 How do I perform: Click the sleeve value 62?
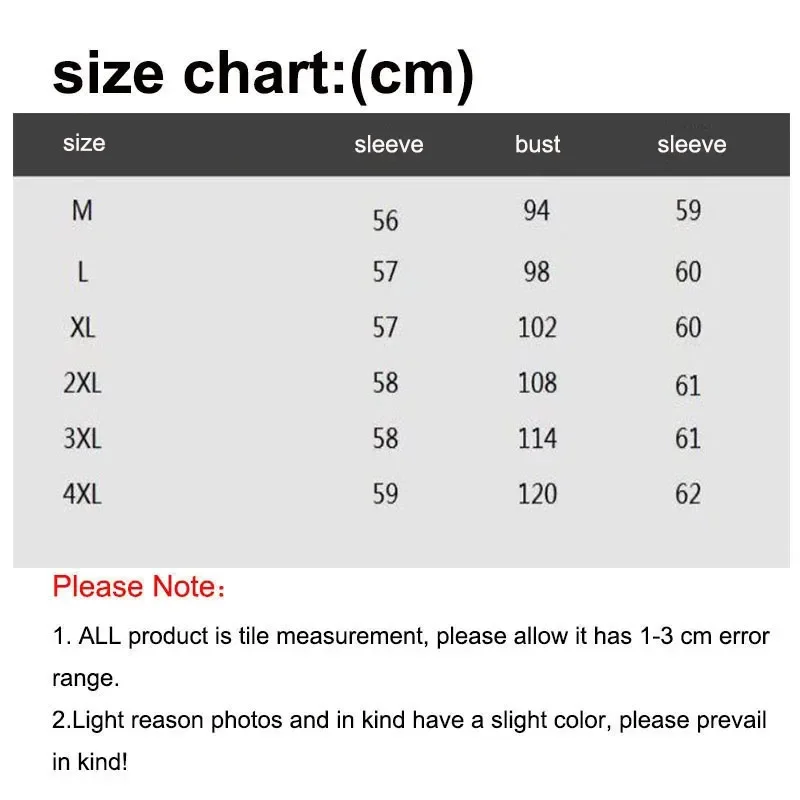(688, 494)
